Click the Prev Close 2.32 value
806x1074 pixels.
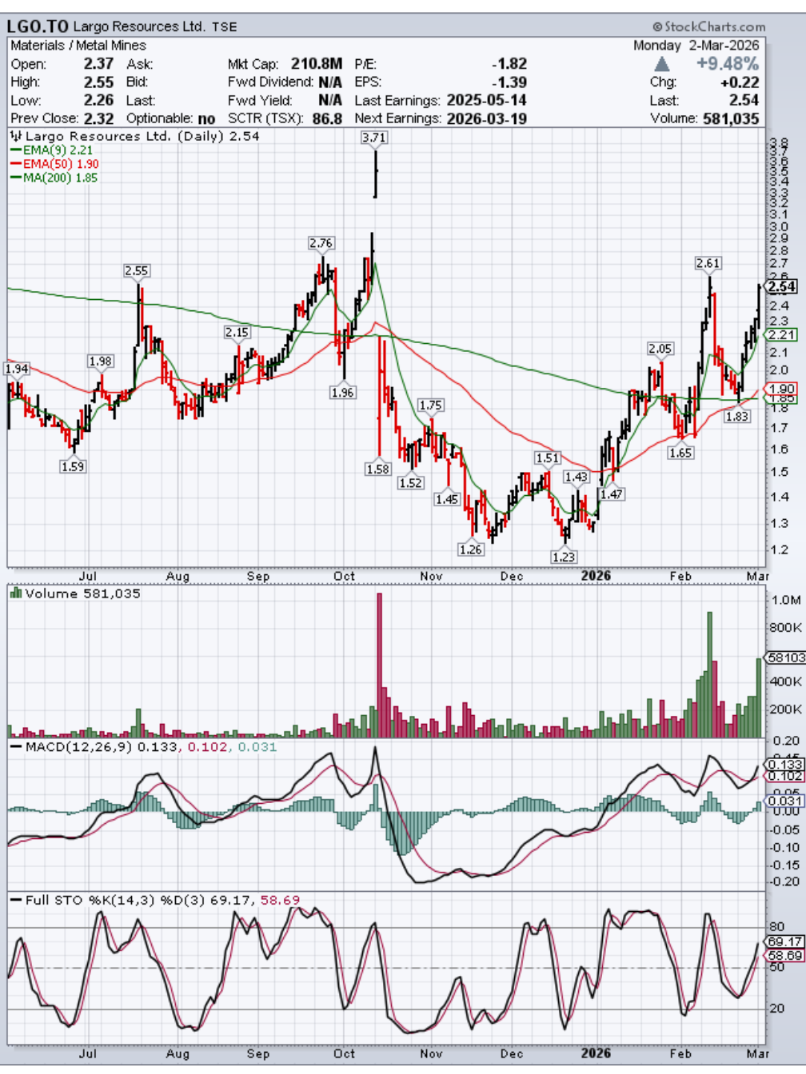click(99, 118)
